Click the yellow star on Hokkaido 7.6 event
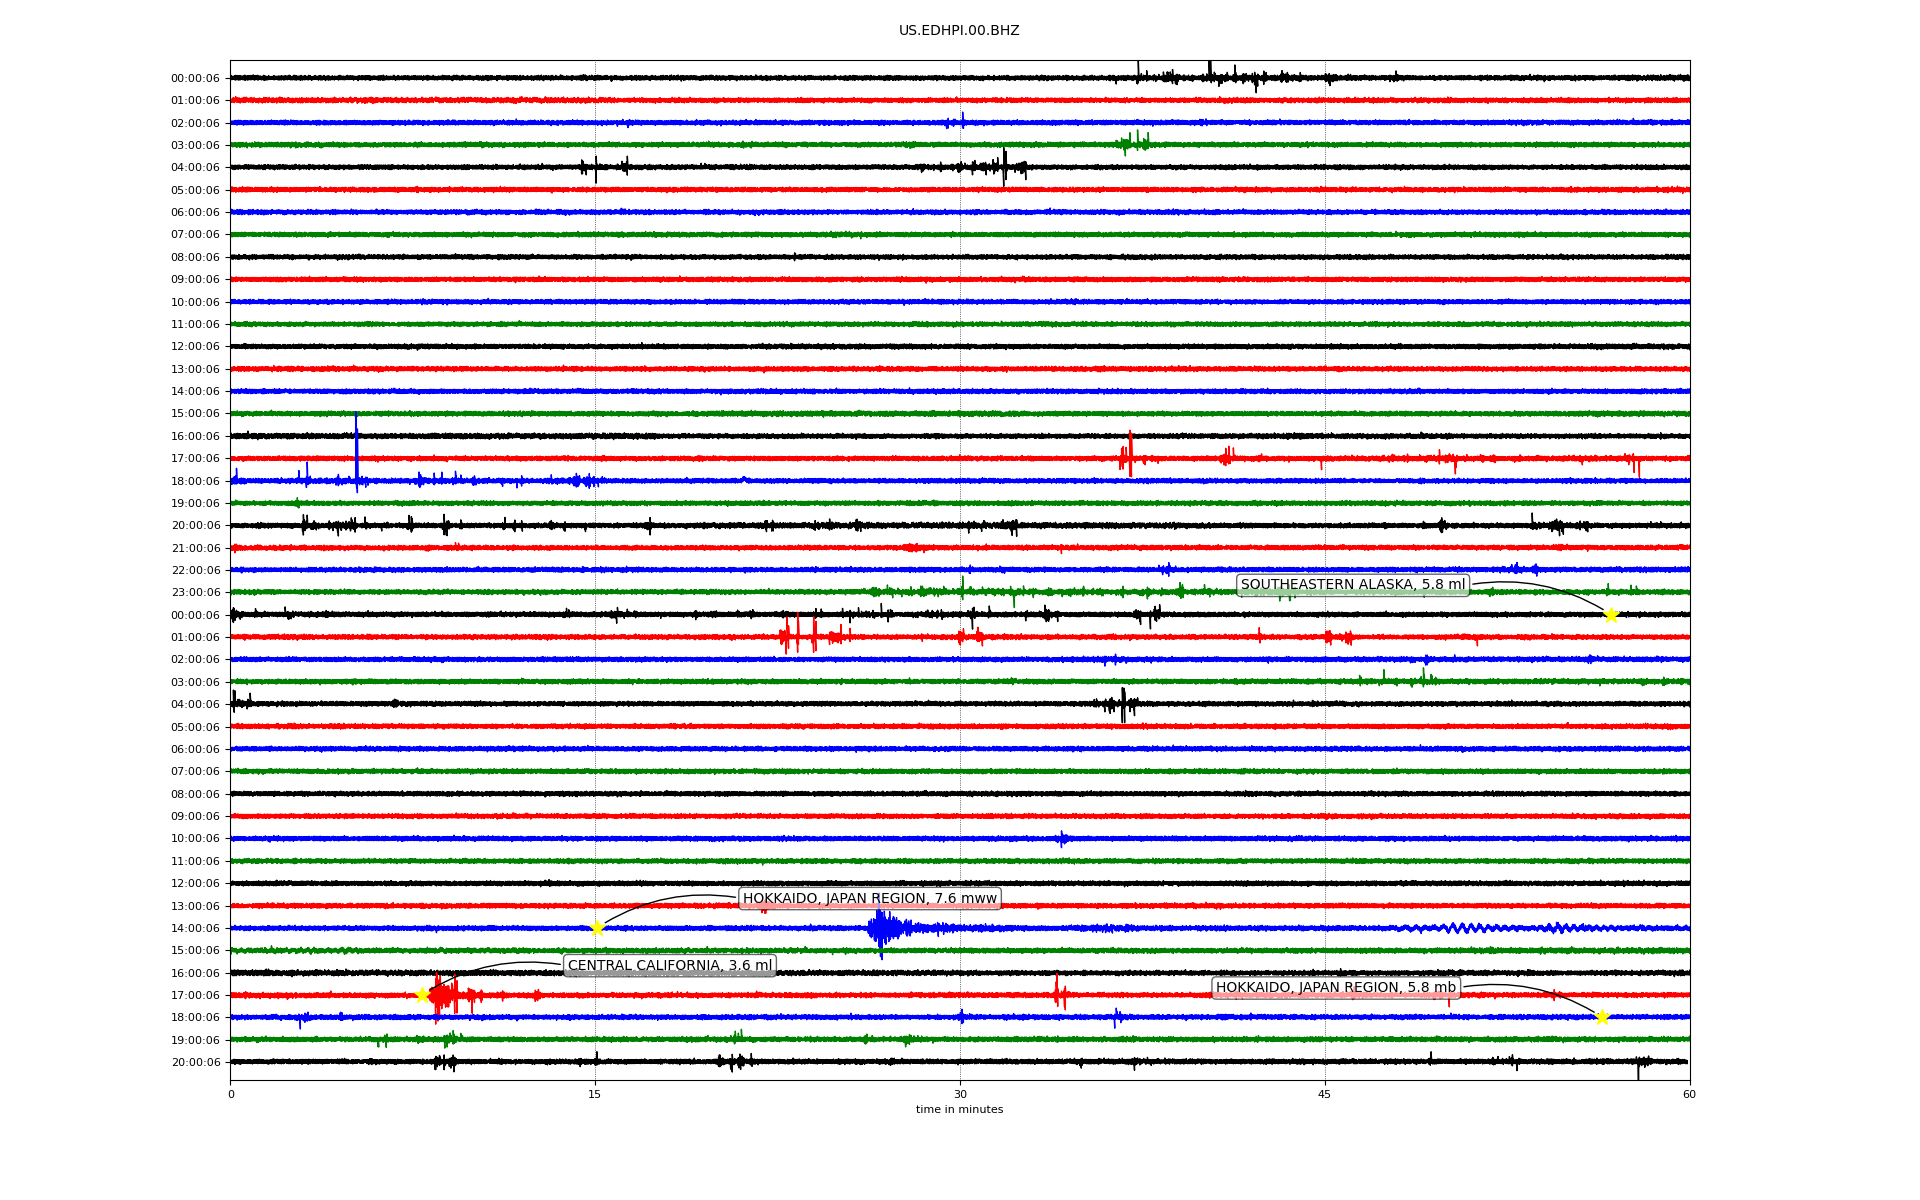The image size is (1920, 1200). 598,928
